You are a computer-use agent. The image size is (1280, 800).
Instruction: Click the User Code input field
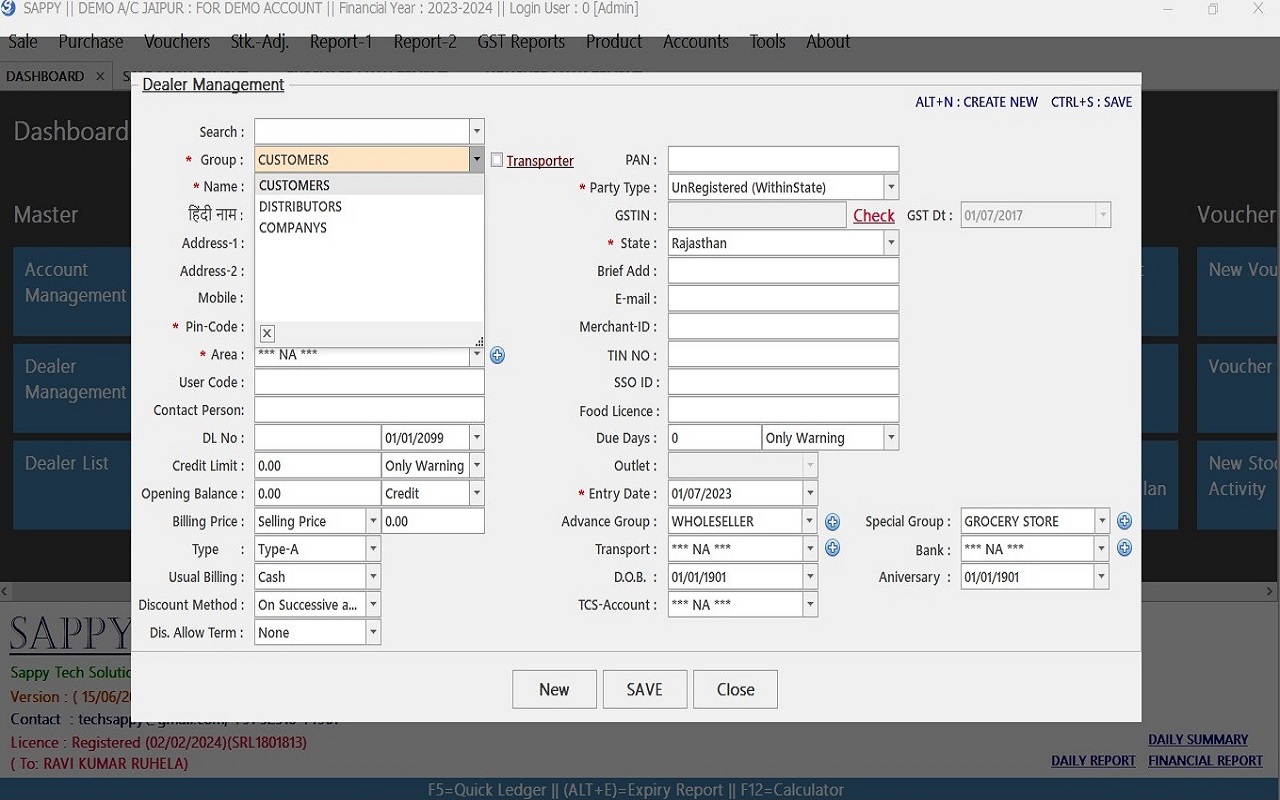point(369,382)
